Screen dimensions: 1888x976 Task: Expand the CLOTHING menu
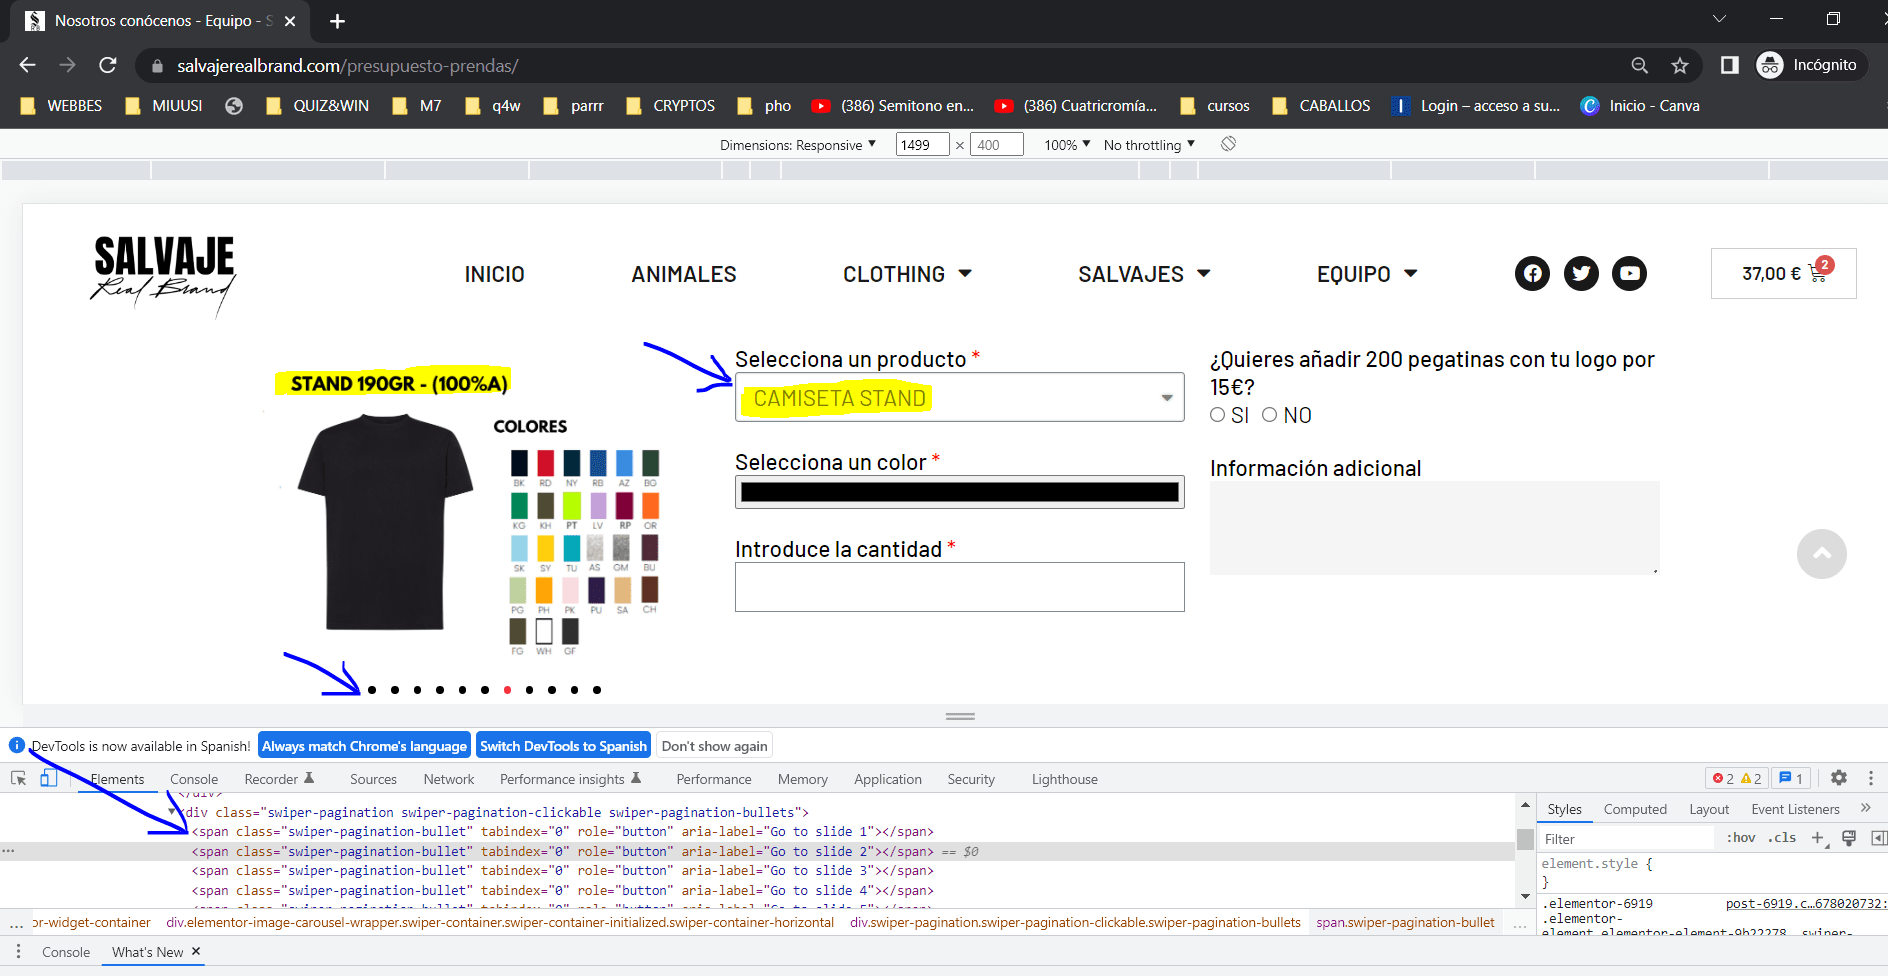[x=907, y=274]
